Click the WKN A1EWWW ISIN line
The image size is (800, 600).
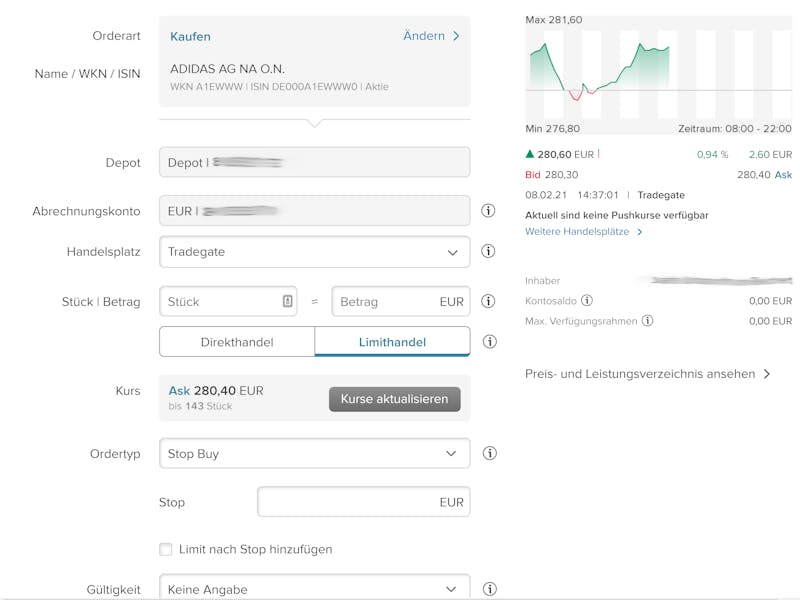279,87
